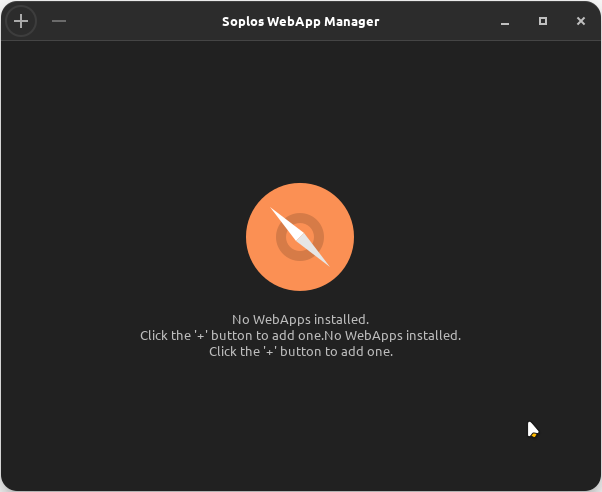The height and width of the screenshot is (492, 602).
Task: Maximize the Soplos WebApp Manager window
Action: pos(543,21)
